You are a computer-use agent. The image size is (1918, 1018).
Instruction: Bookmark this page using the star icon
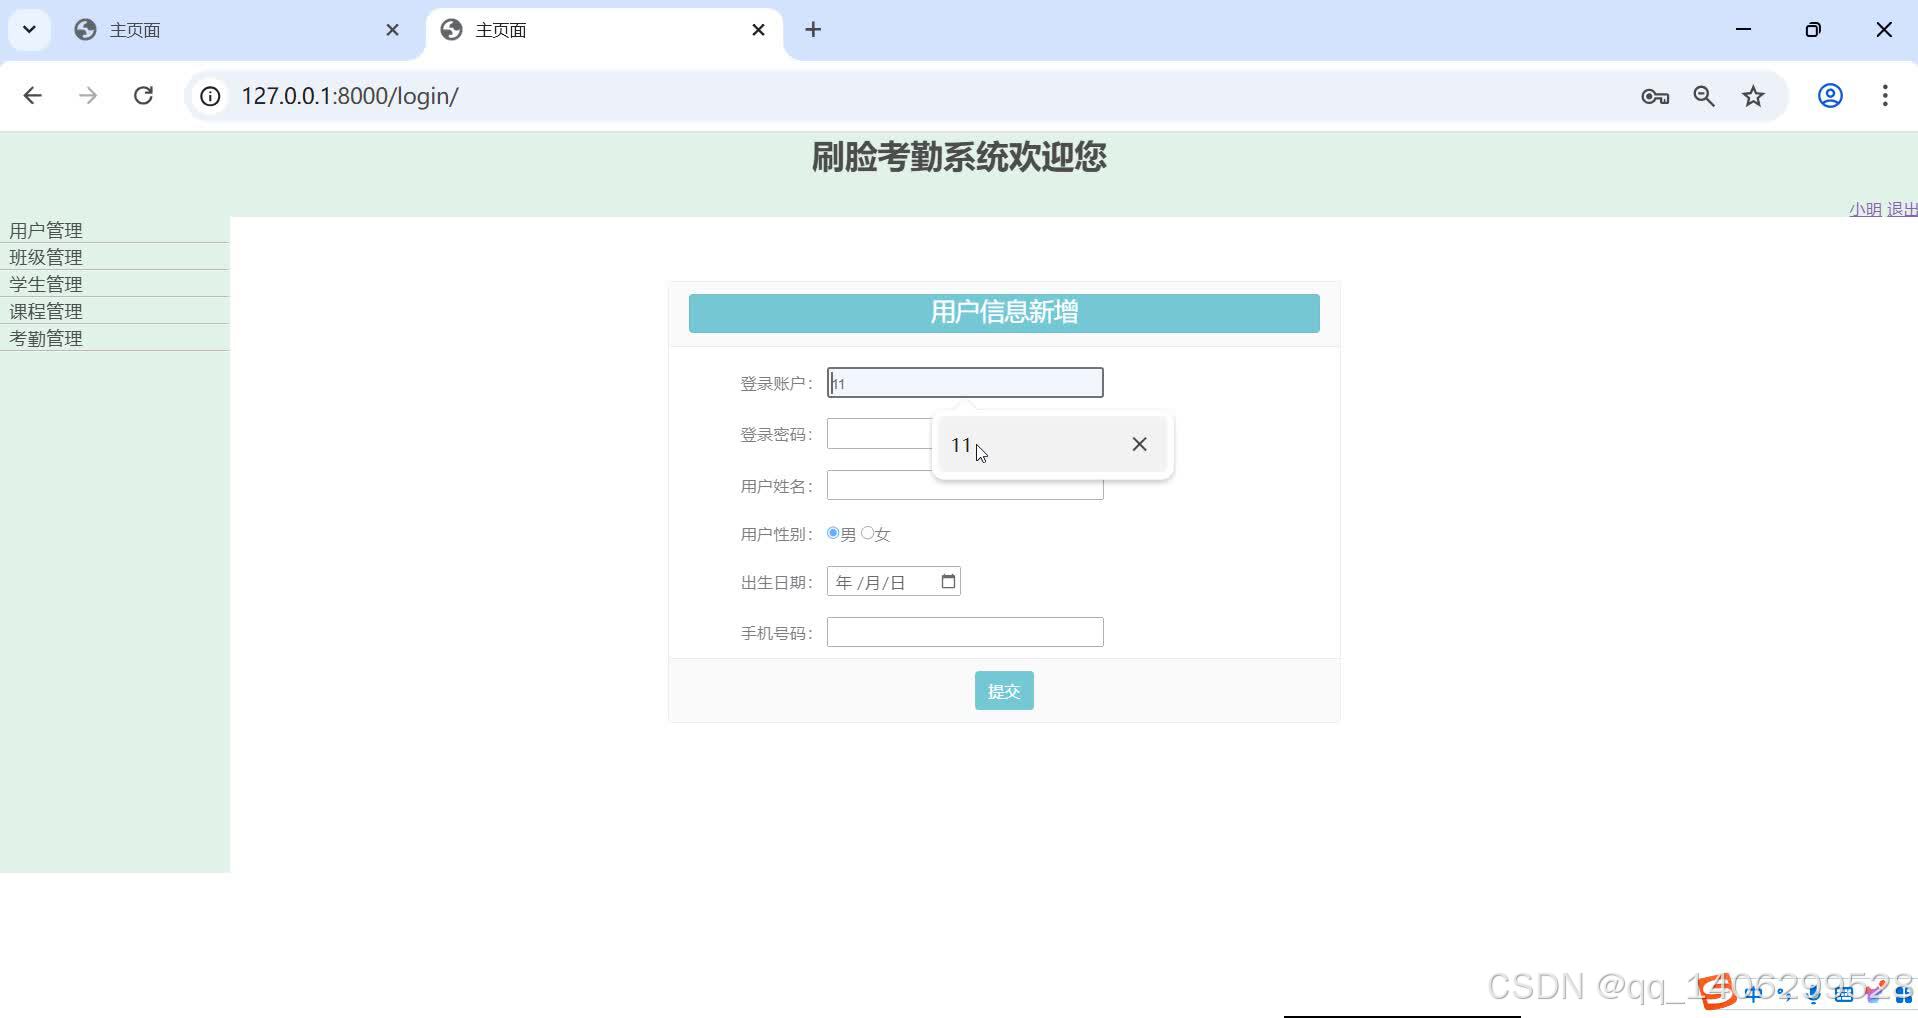[x=1752, y=96]
